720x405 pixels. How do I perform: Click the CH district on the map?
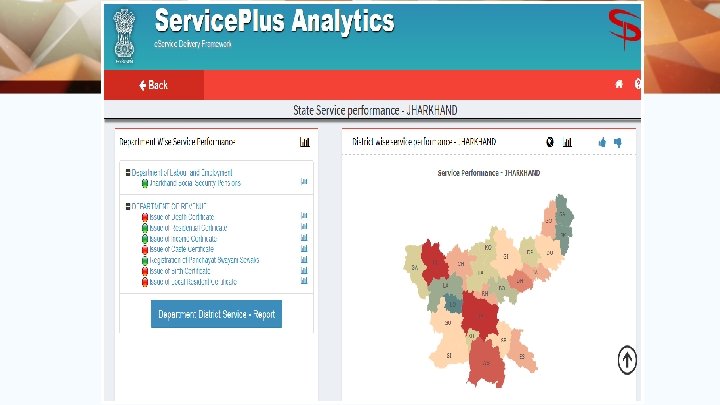[x=461, y=264]
